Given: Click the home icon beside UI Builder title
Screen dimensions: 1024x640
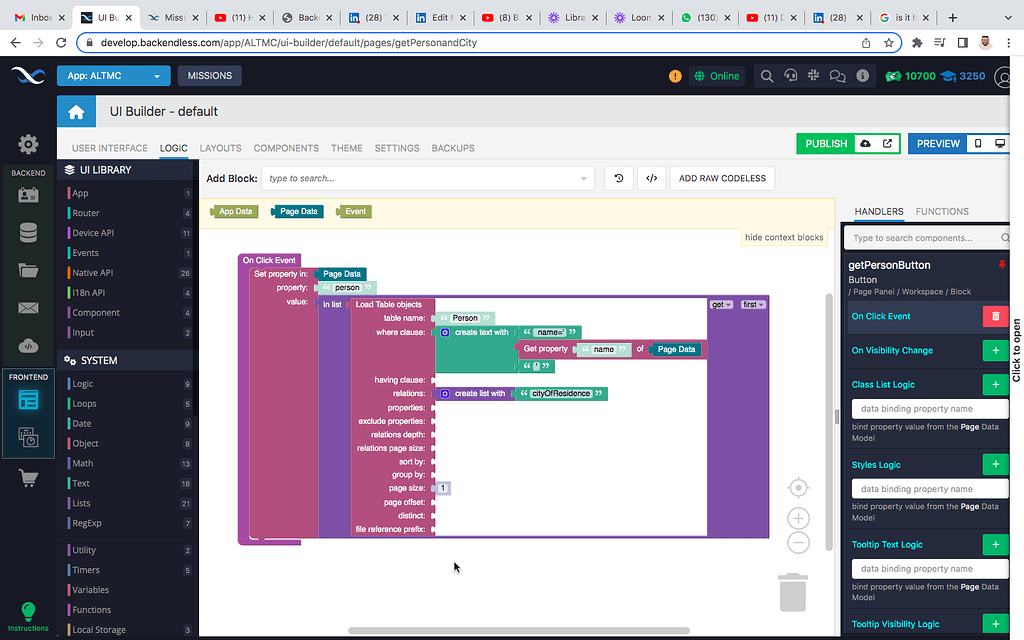Looking at the screenshot, I should coord(76,110).
